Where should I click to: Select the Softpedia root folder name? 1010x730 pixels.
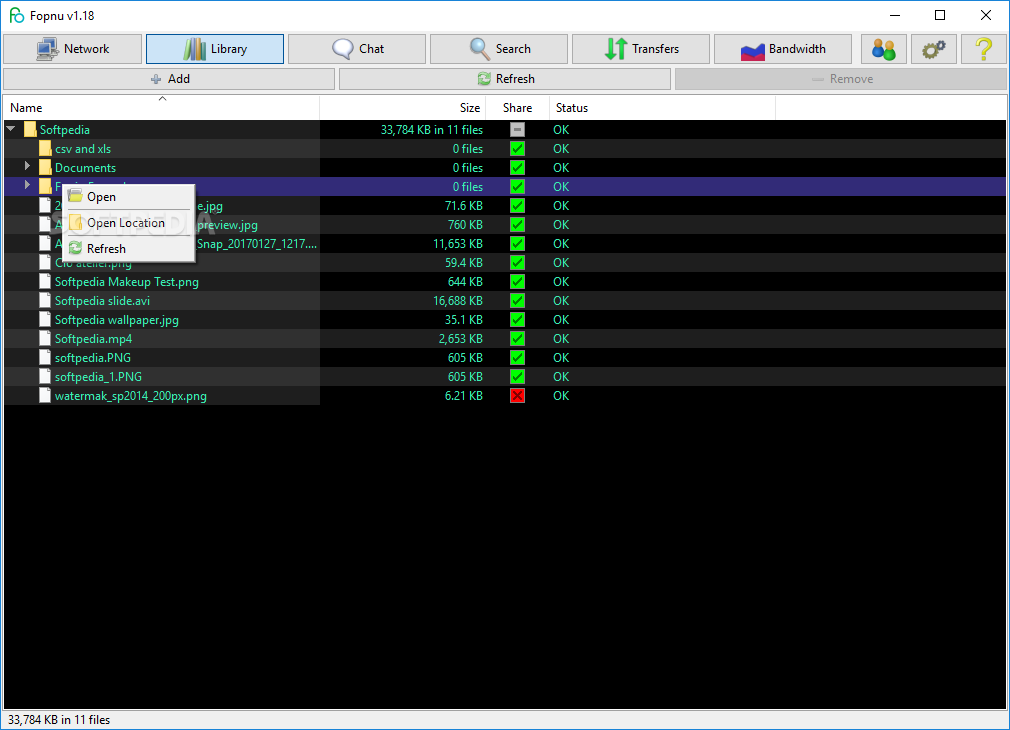tap(65, 130)
